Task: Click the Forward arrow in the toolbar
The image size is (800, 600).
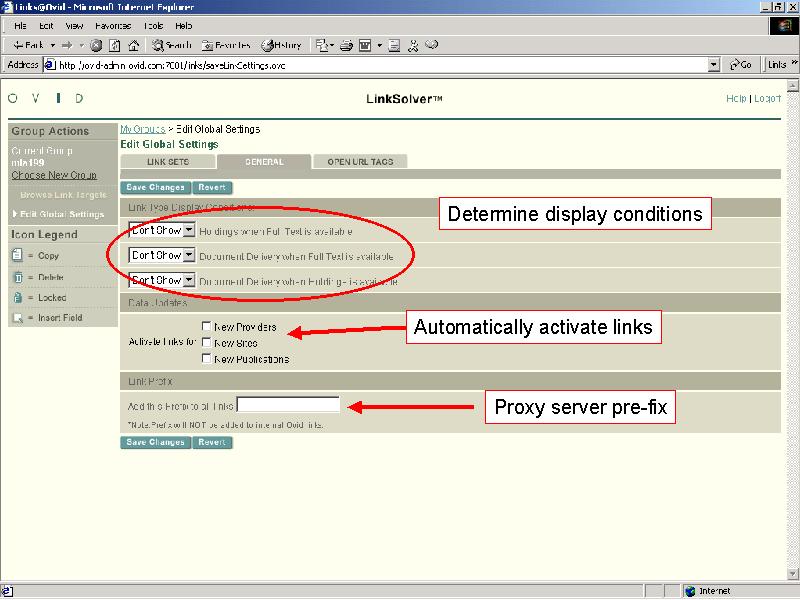Action: (67, 45)
